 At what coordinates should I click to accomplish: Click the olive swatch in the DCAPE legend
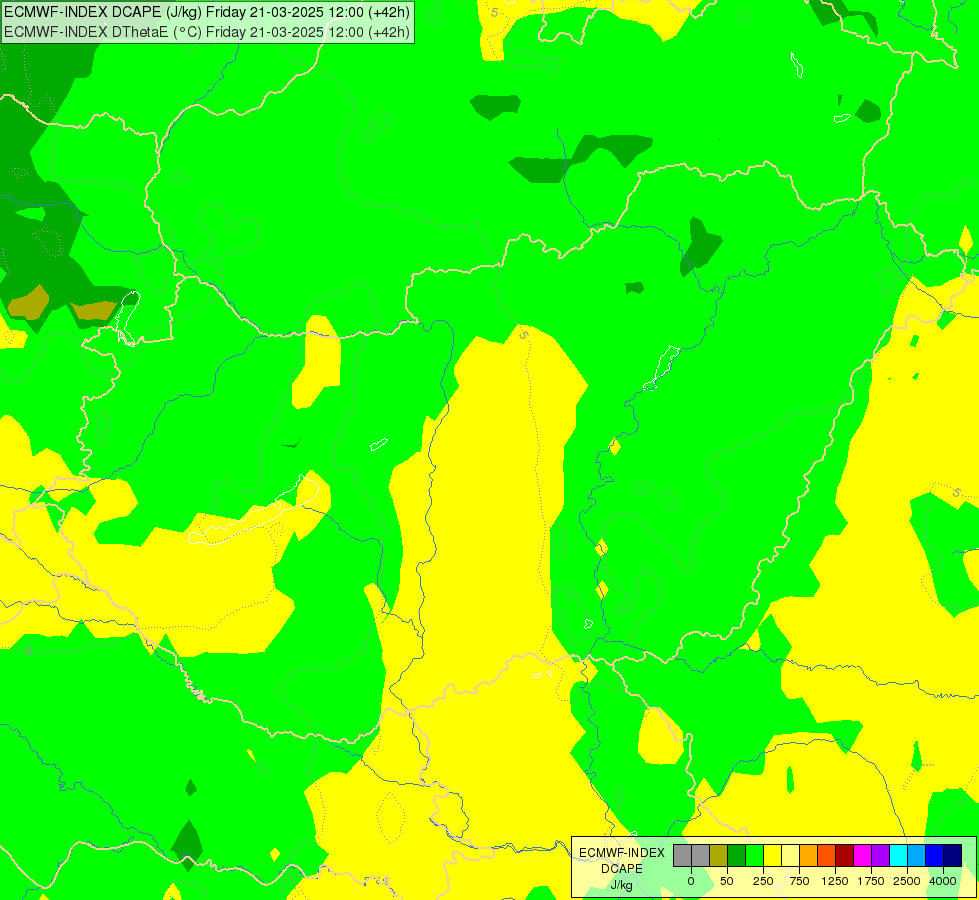point(719,855)
